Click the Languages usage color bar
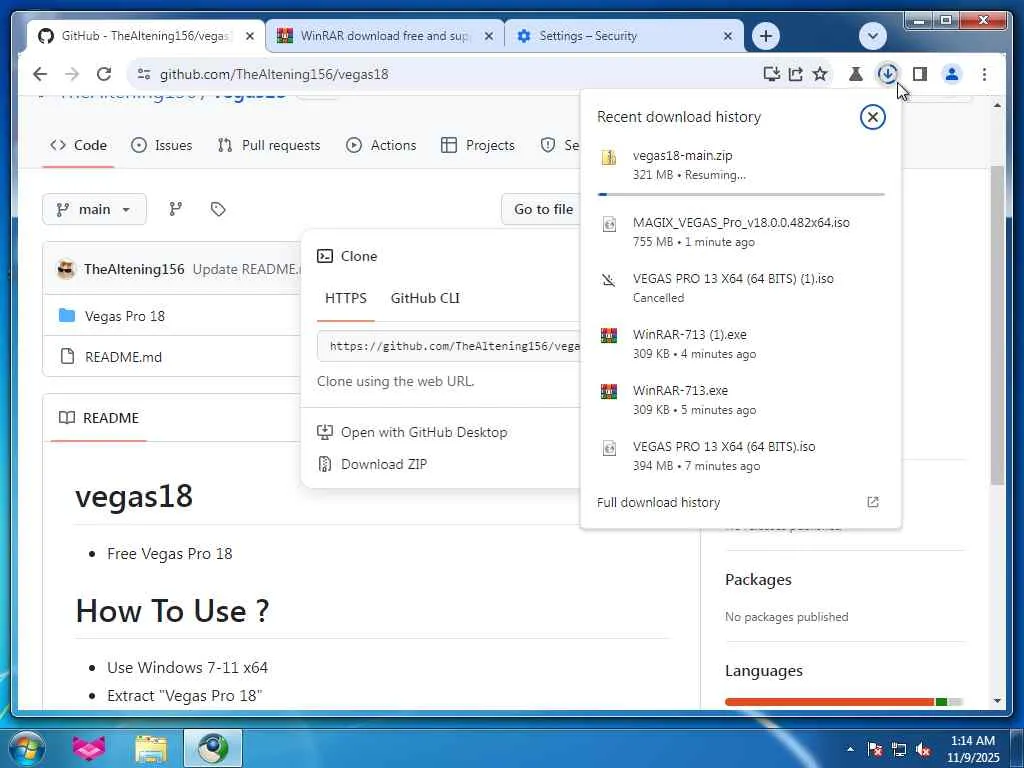The height and width of the screenshot is (768, 1024). click(844, 702)
